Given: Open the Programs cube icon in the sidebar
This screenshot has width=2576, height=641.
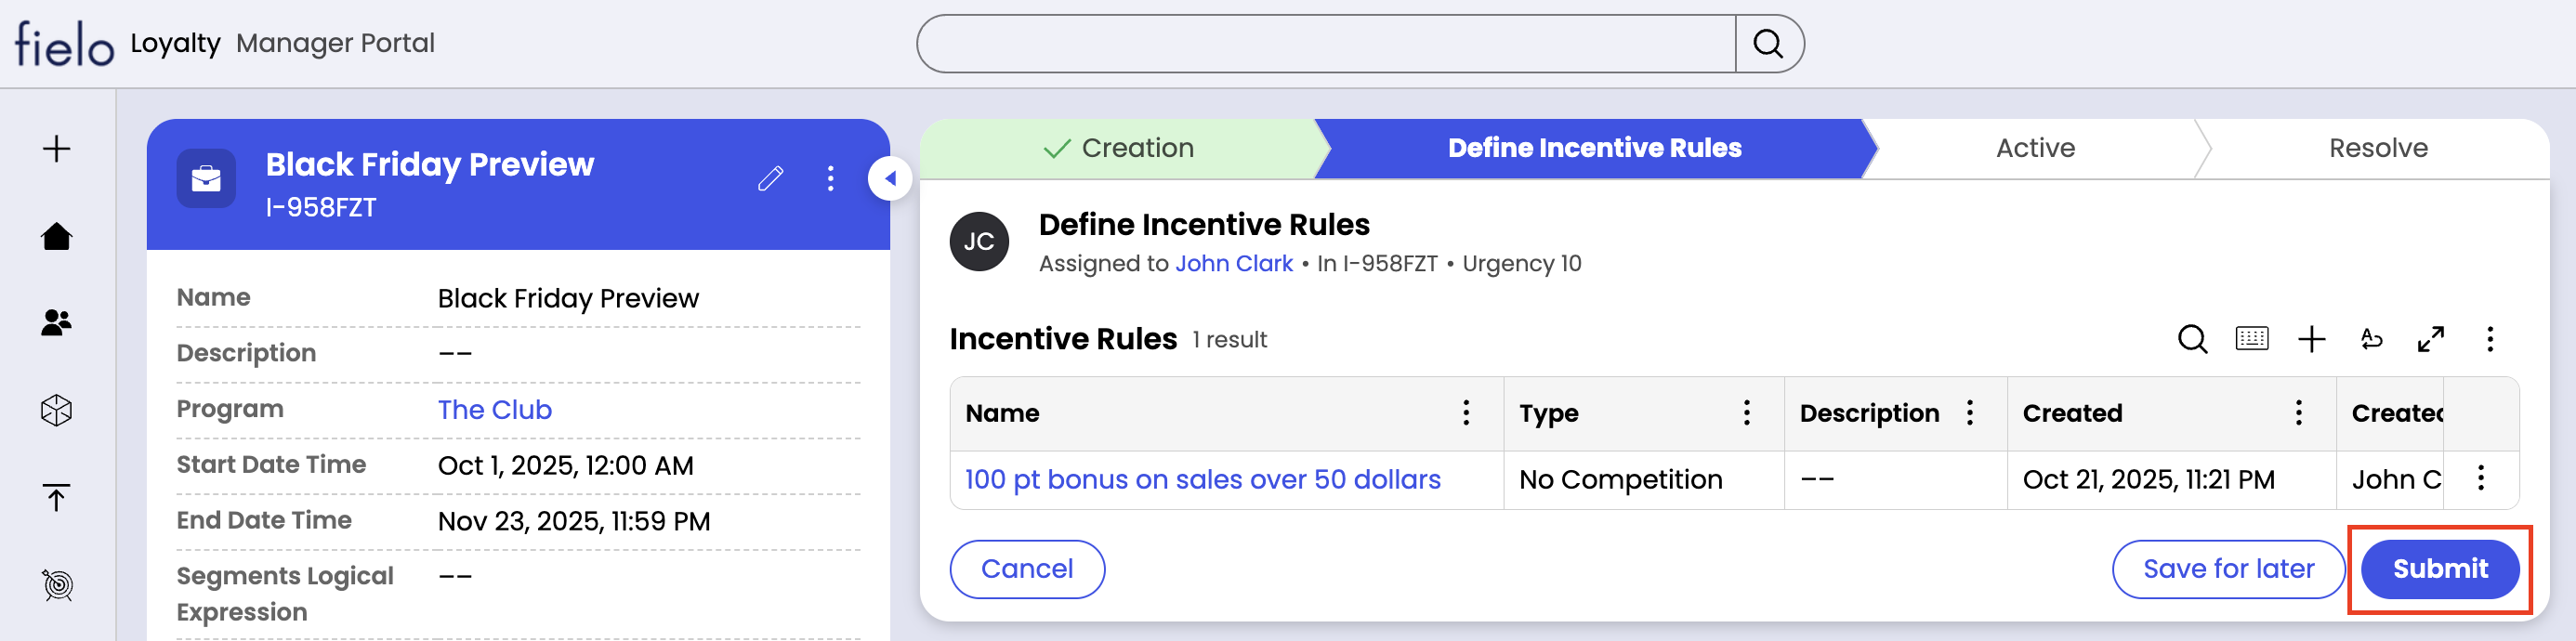Looking at the screenshot, I should point(56,410).
